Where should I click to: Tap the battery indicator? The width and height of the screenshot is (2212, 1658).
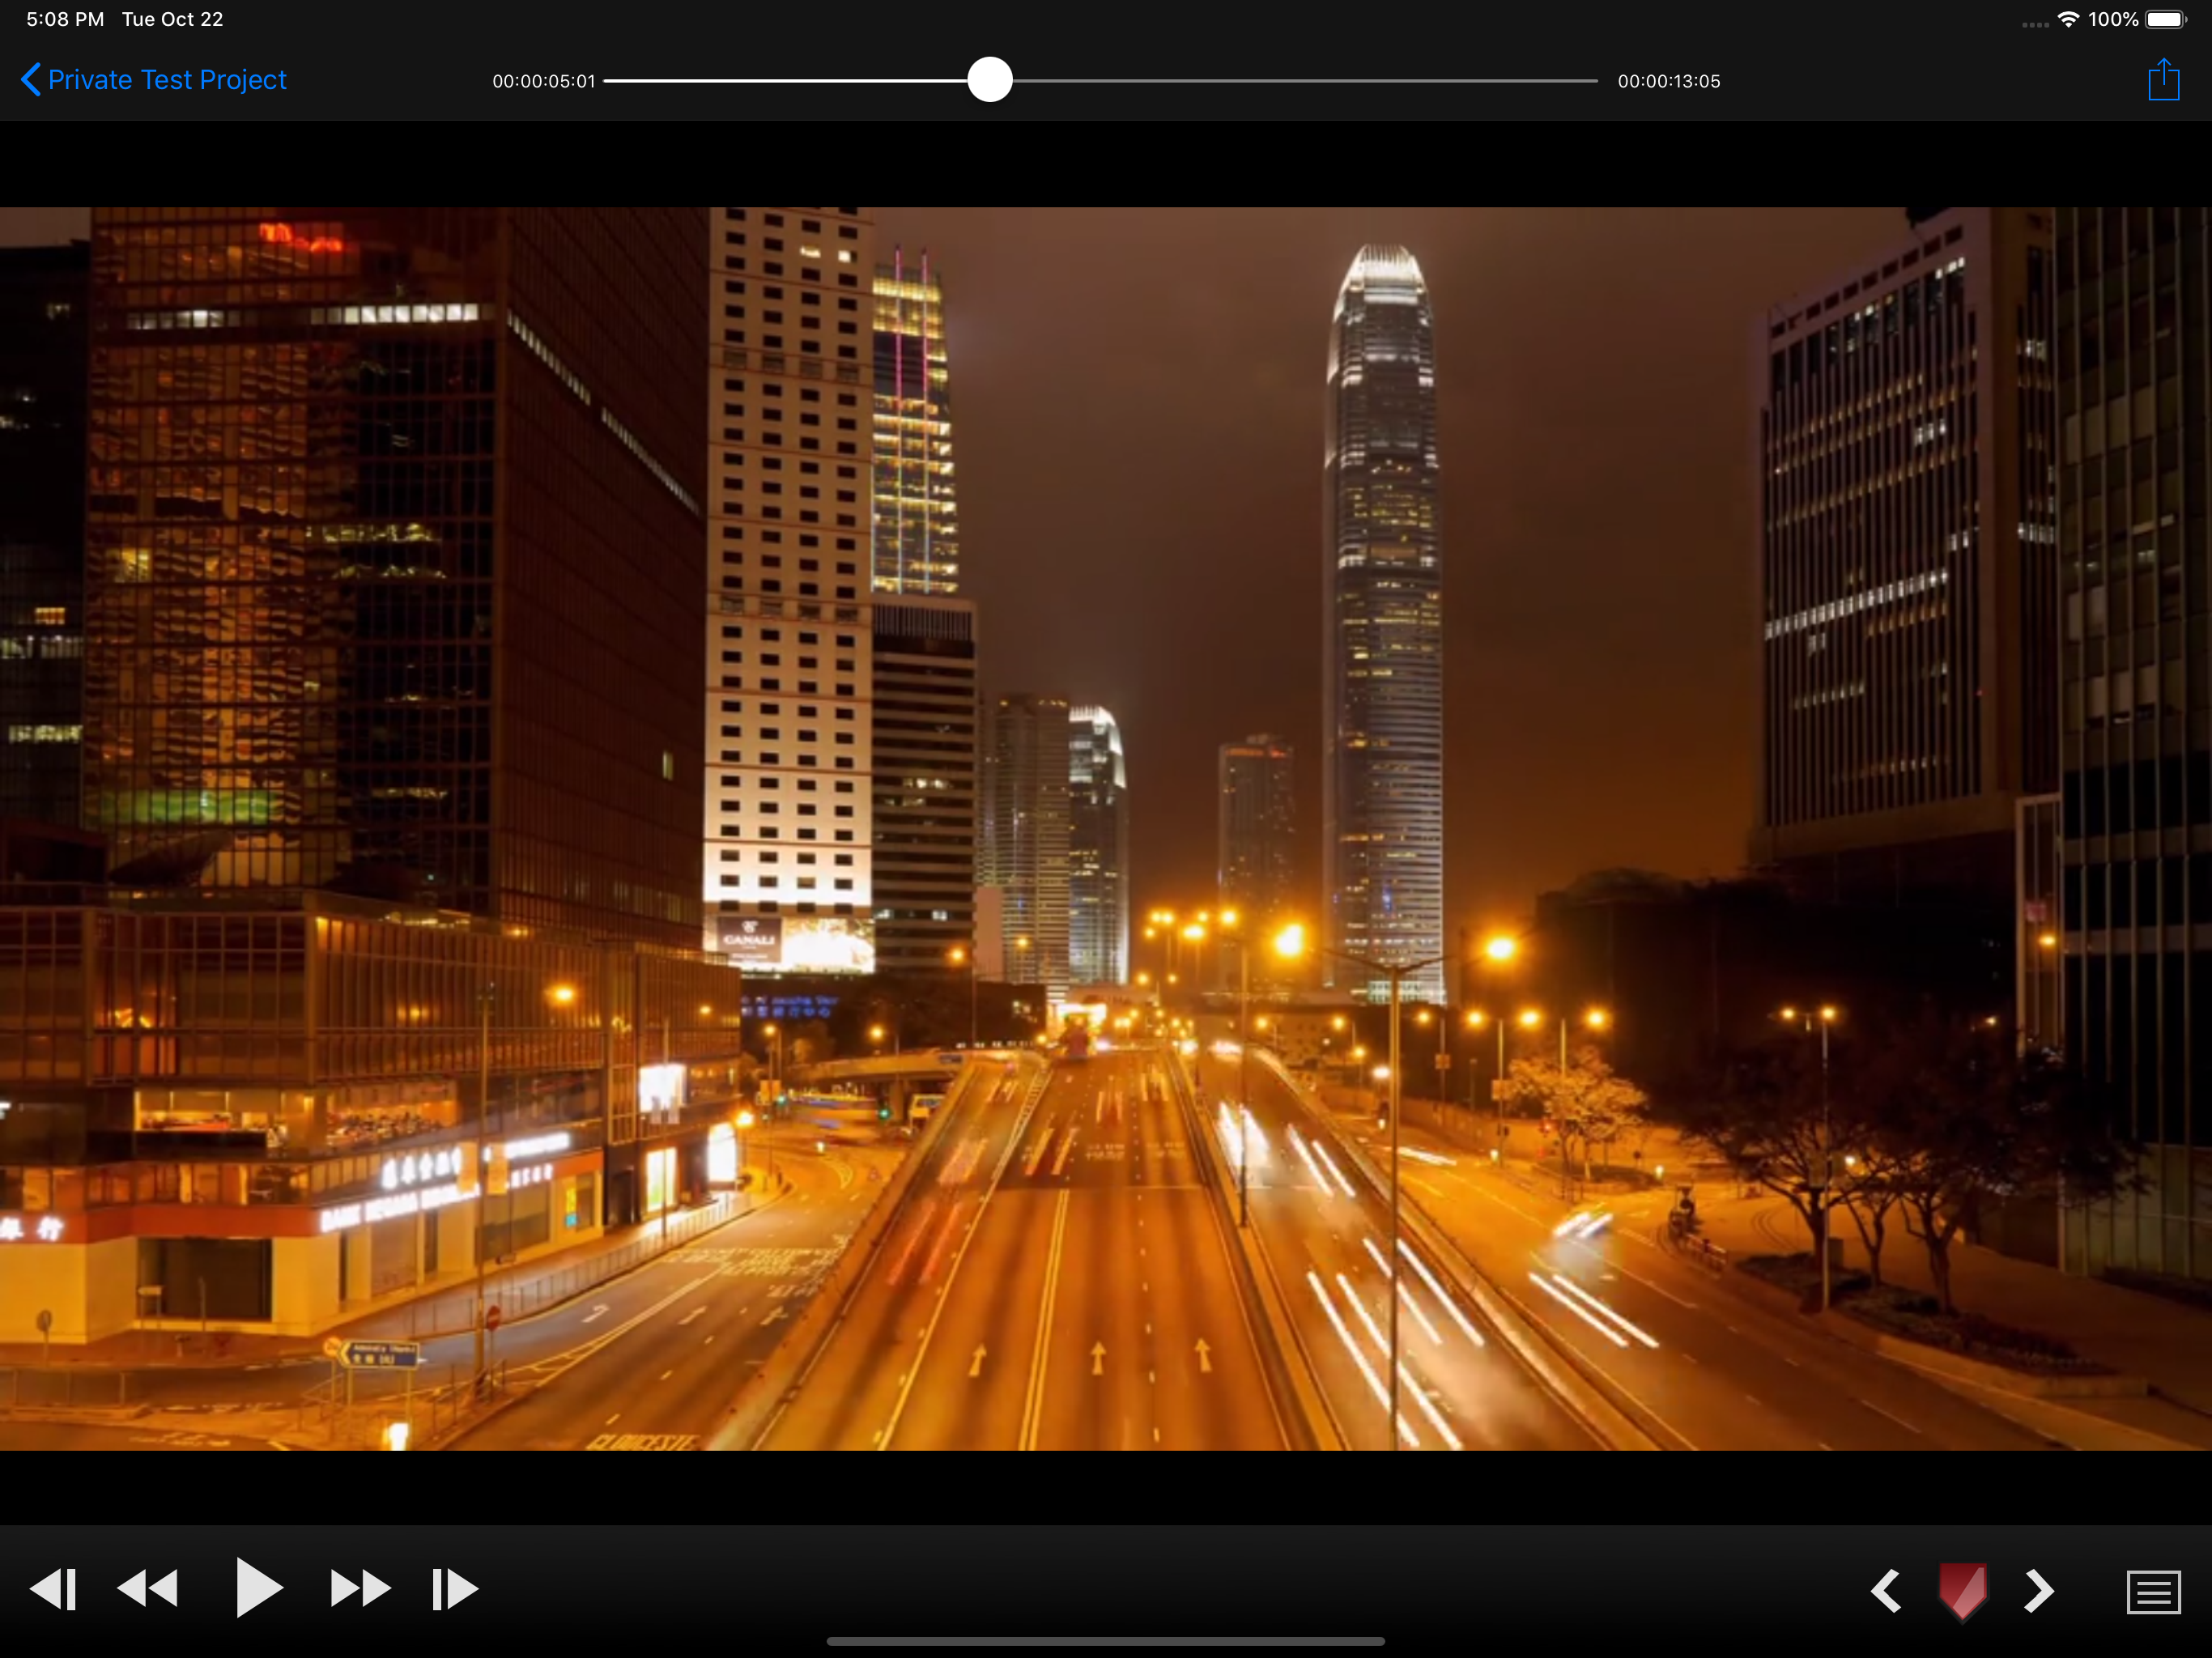click(2166, 19)
